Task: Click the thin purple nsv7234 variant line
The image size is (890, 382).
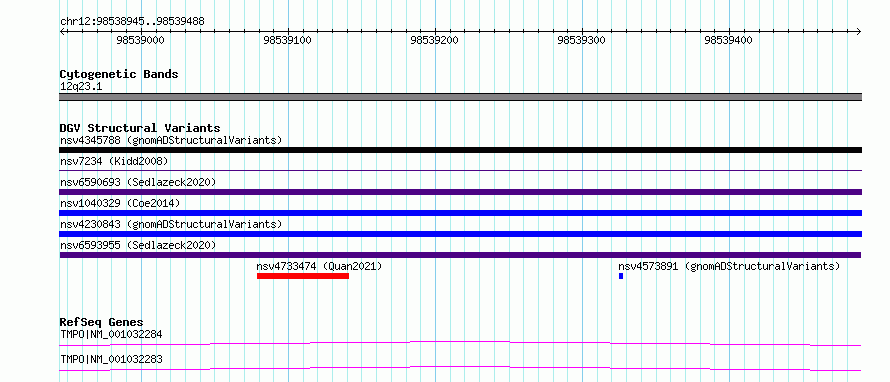Action: coord(461,170)
